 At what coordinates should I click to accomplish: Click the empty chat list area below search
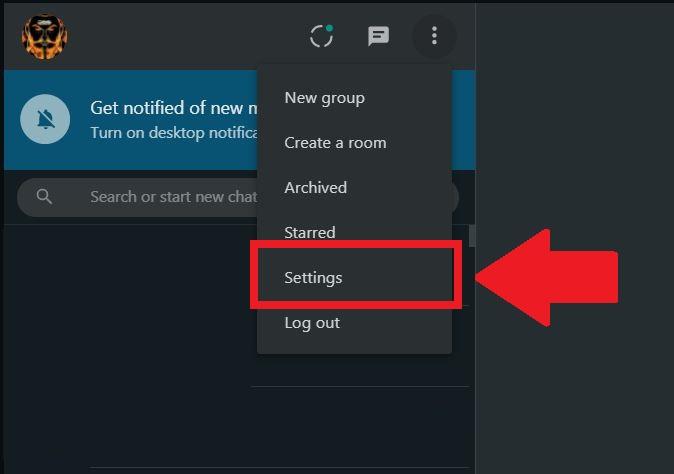129,344
